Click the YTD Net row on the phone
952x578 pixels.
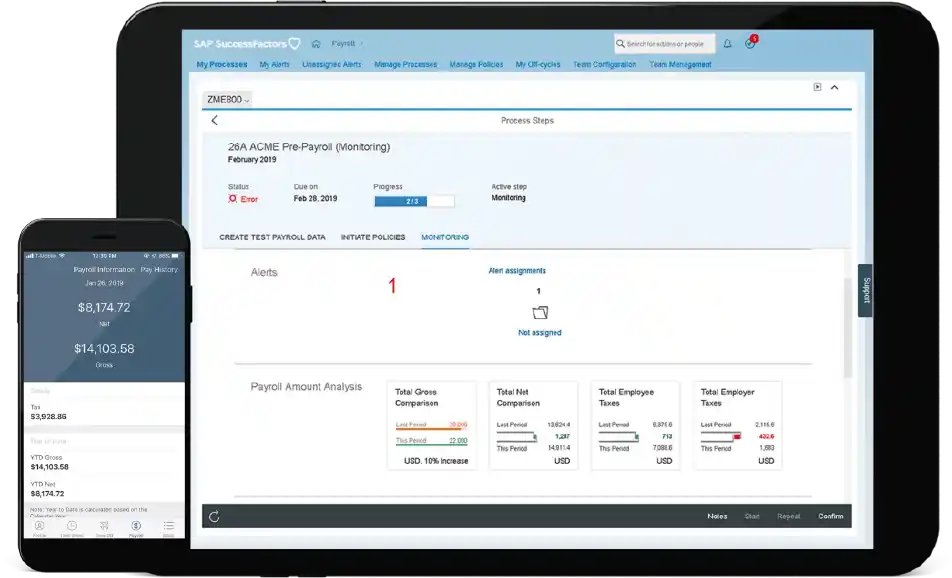pos(104,489)
